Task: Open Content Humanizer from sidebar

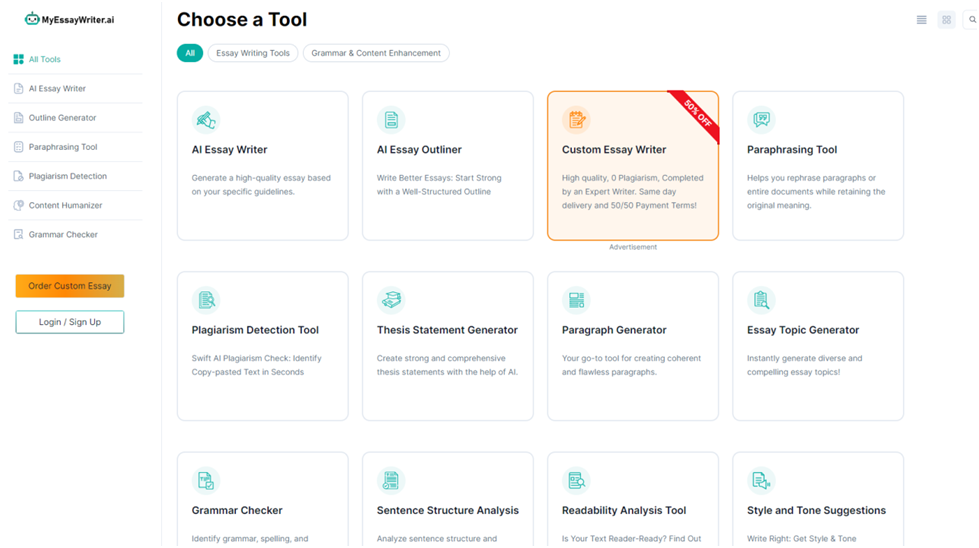Action: [x=65, y=205]
